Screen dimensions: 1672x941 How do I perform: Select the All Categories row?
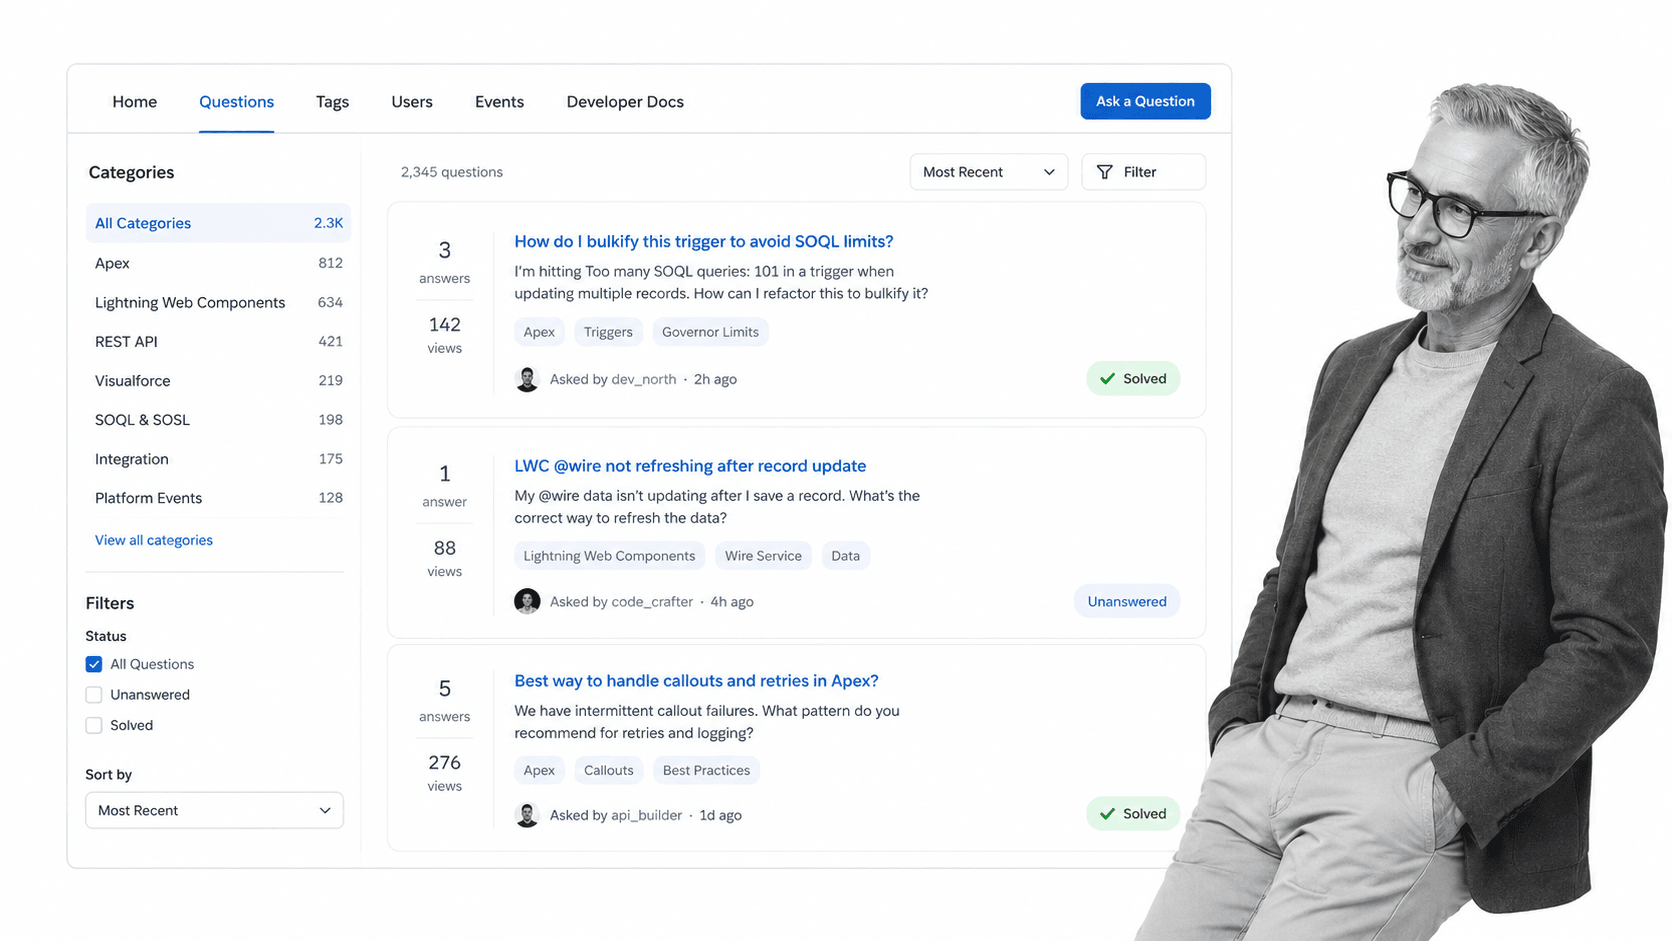[x=218, y=223]
